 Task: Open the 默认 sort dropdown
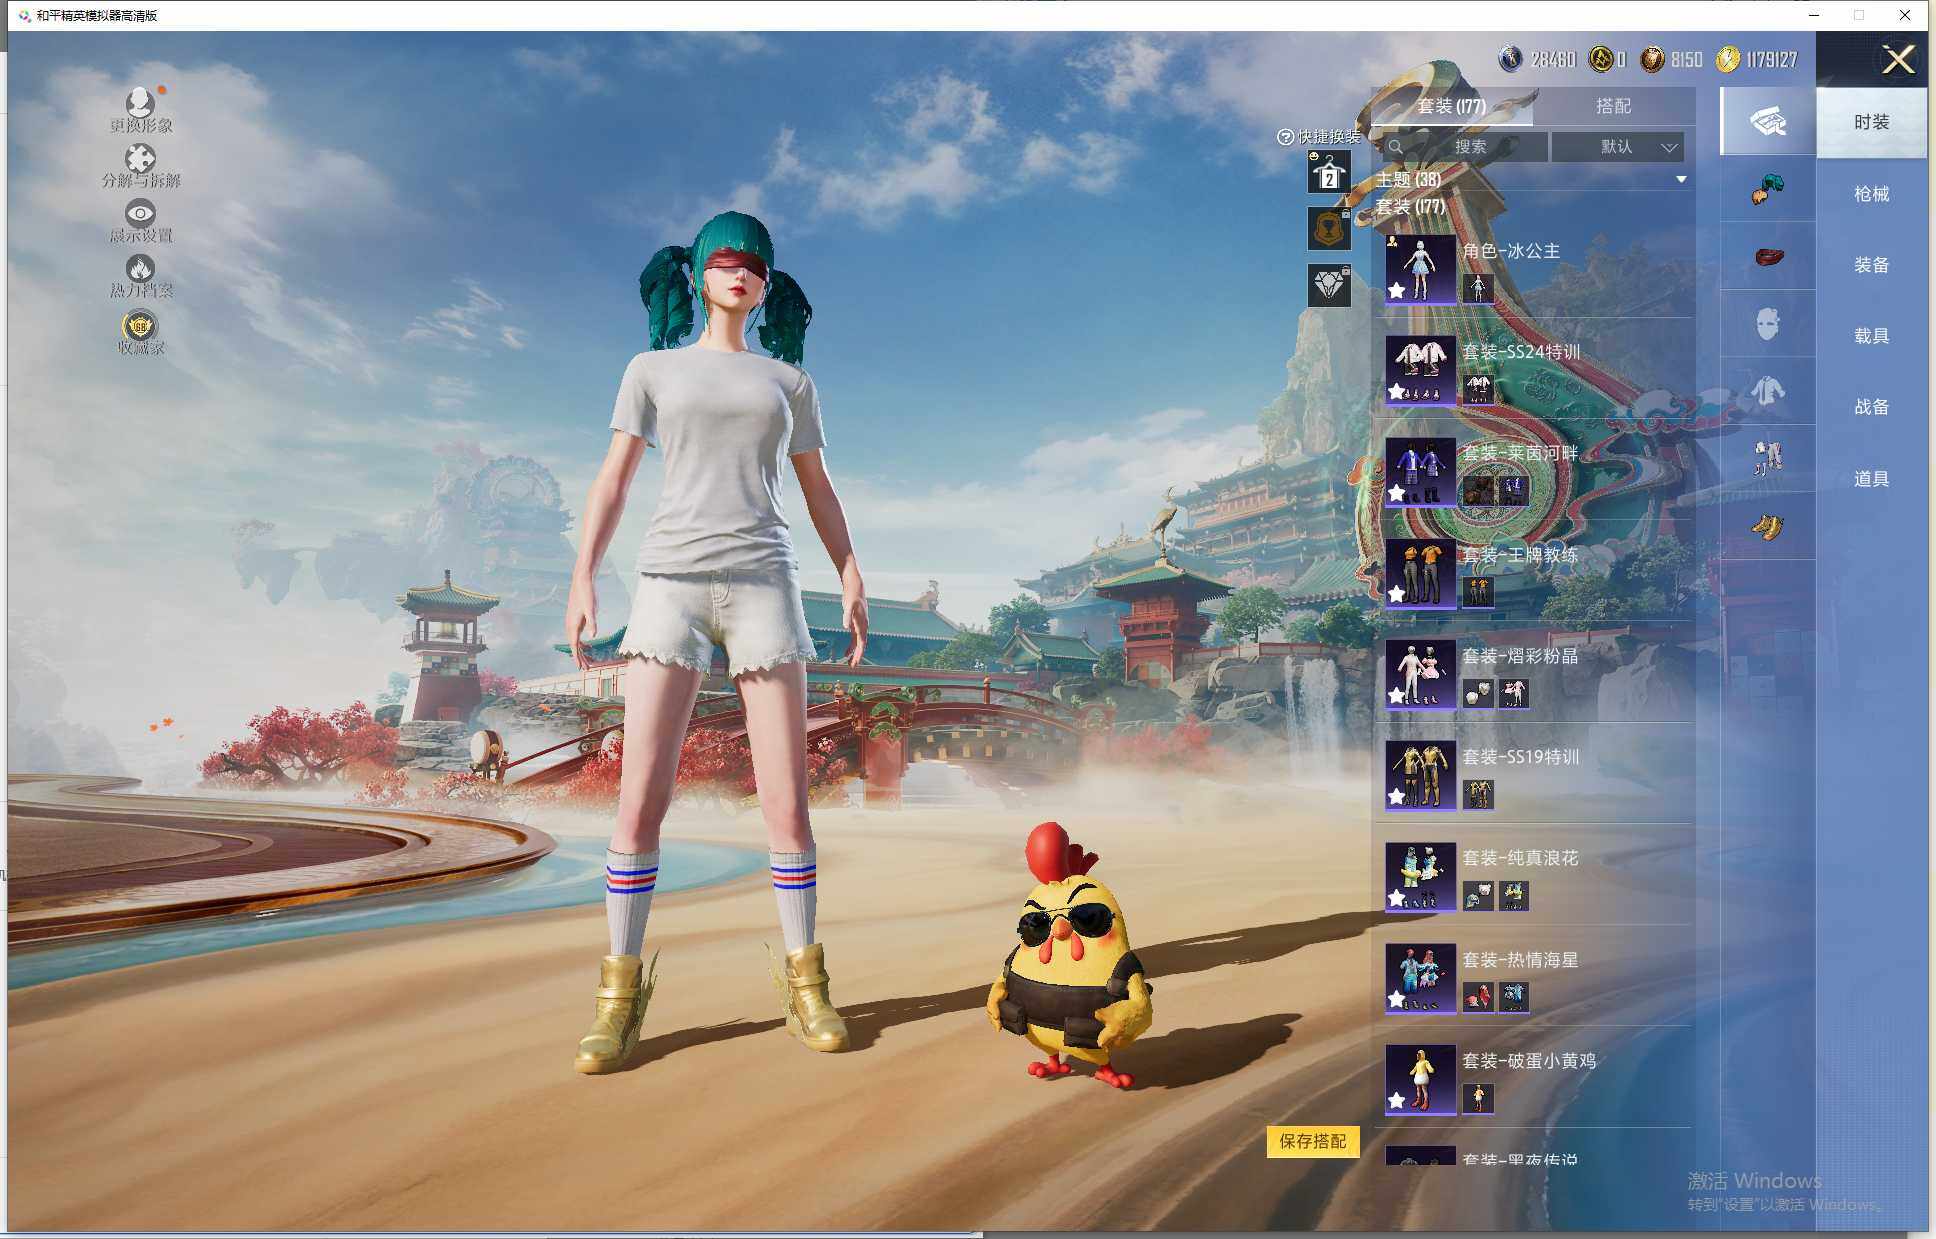pos(1617,147)
